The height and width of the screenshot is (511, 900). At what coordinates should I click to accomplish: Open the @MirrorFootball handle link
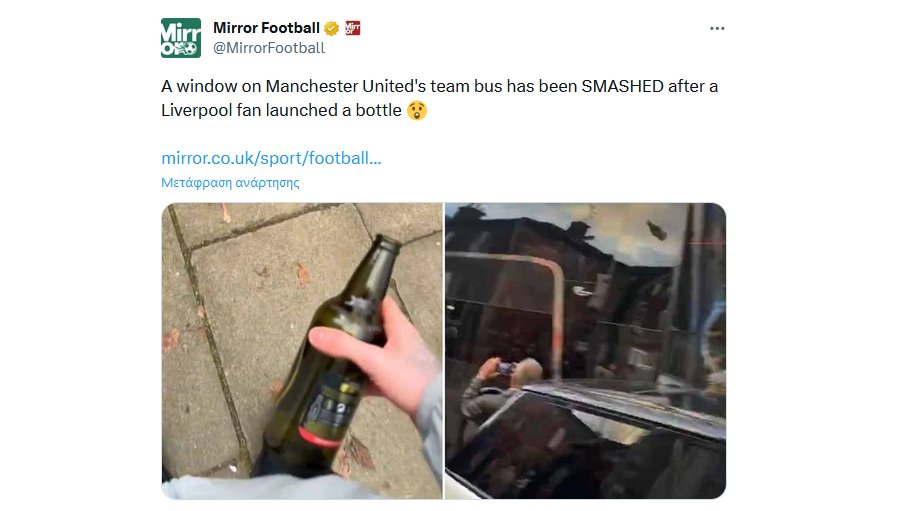[269, 48]
